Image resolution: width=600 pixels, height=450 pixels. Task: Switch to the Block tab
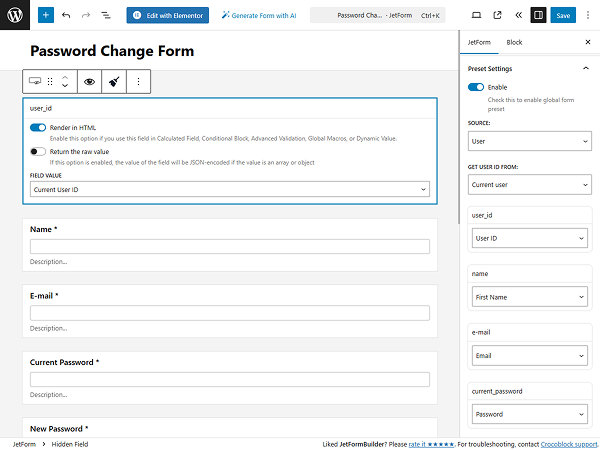[x=514, y=42]
